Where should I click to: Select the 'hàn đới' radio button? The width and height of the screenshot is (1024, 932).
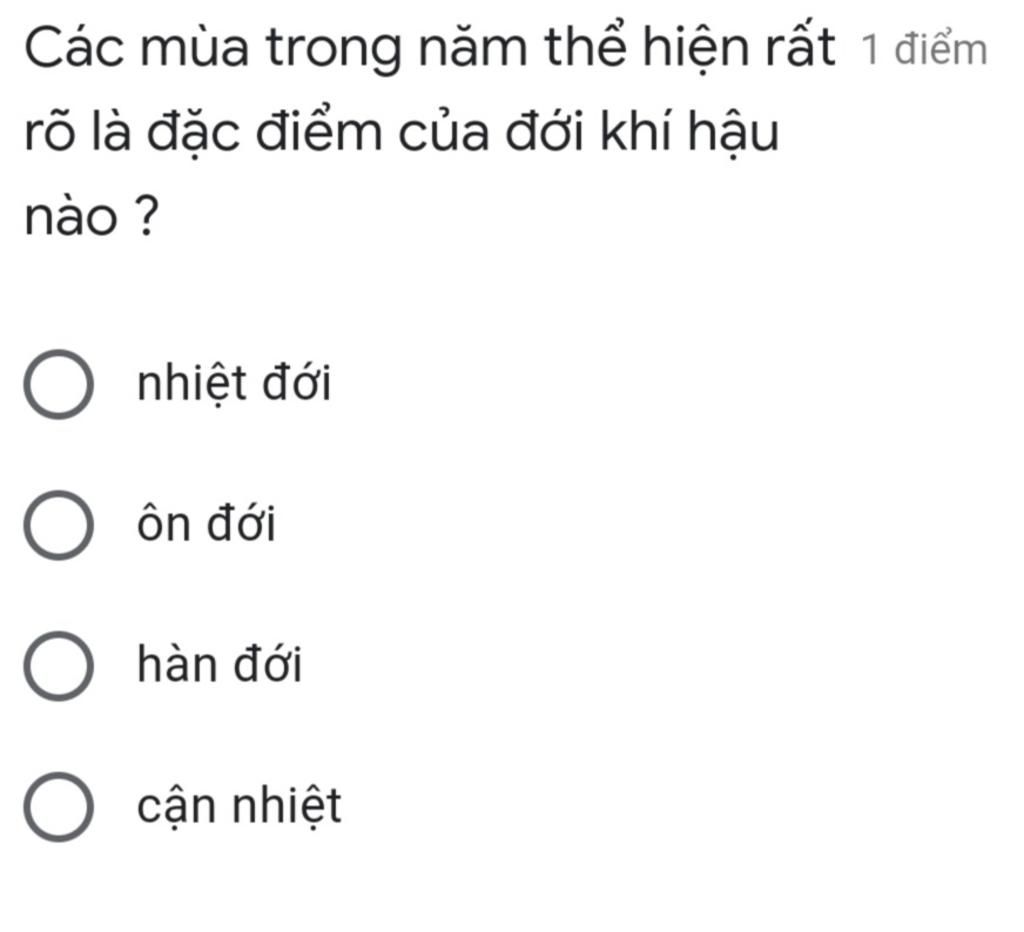pos(58,666)
